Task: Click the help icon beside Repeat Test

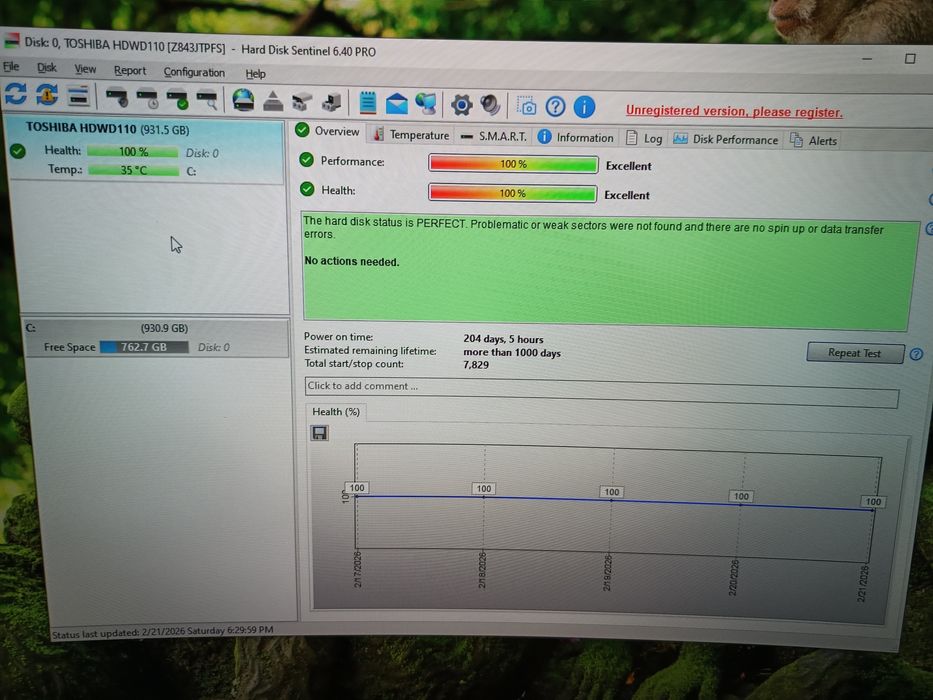Action: [x=916, y=354]
